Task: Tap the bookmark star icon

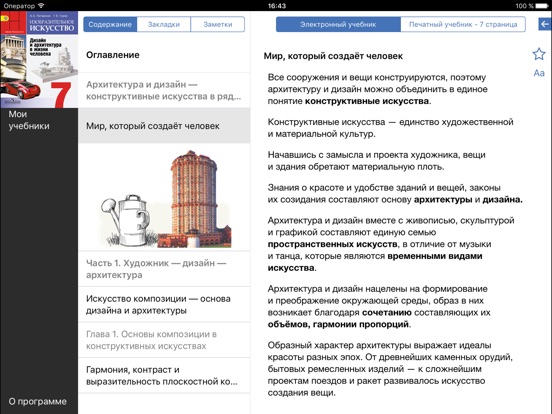Action: [539, 54]
